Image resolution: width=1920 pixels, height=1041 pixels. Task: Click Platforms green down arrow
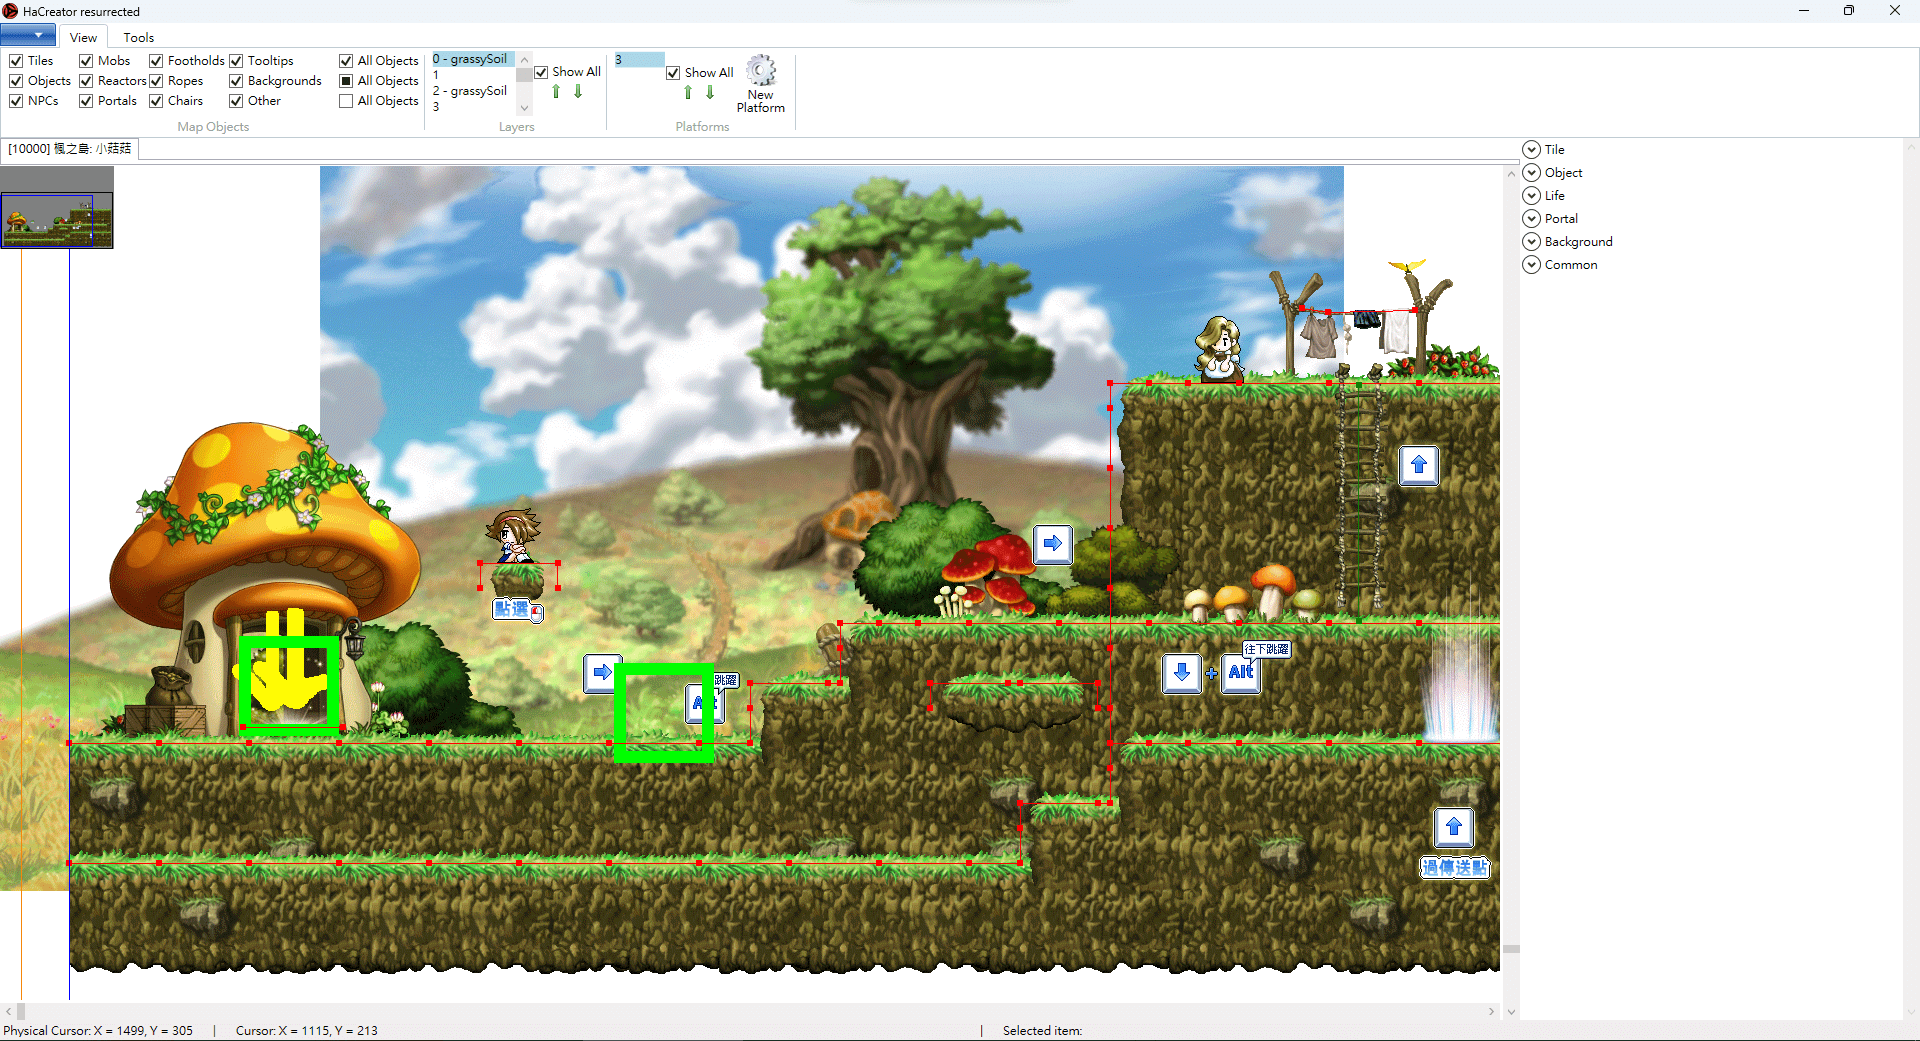click(710, 93)
